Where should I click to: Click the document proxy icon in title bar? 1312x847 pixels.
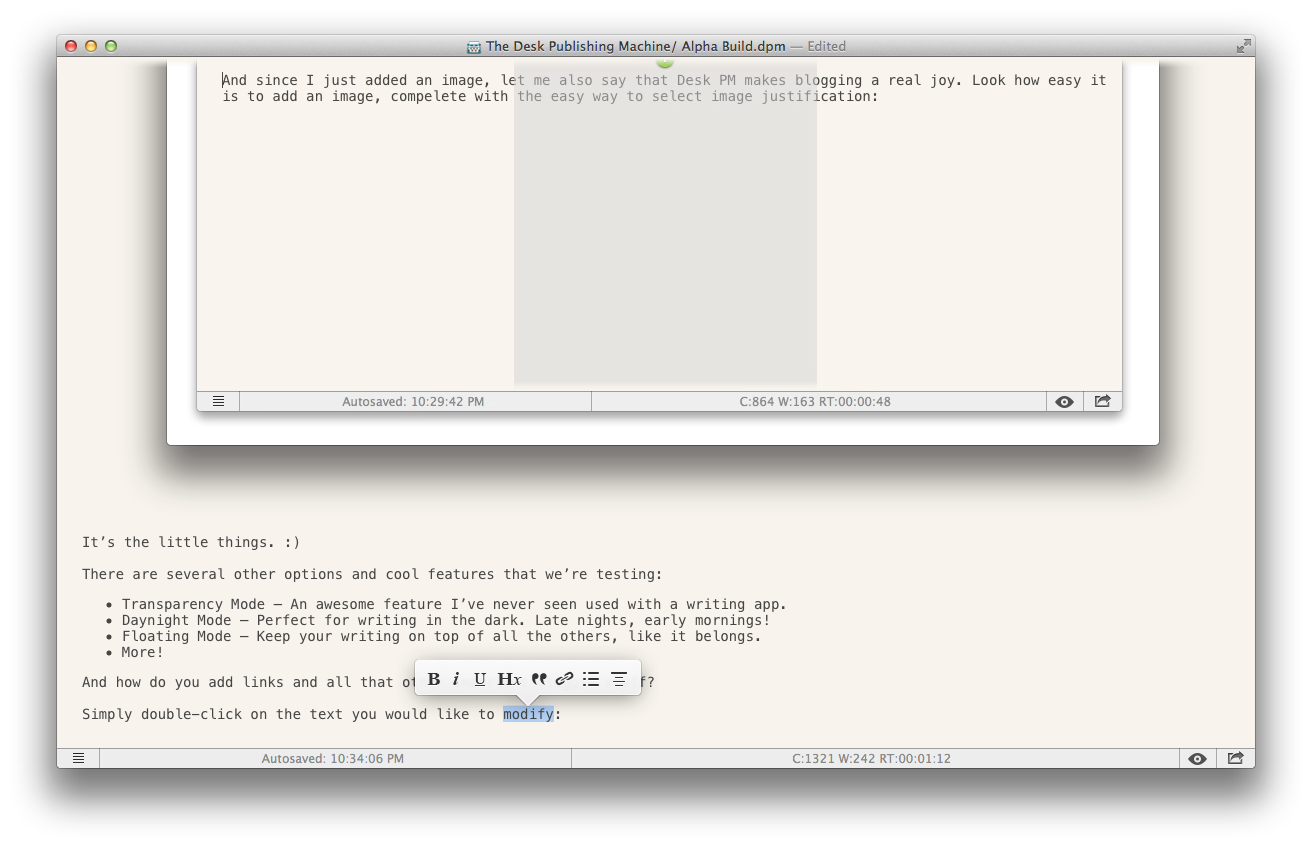(x=474, y=46)
